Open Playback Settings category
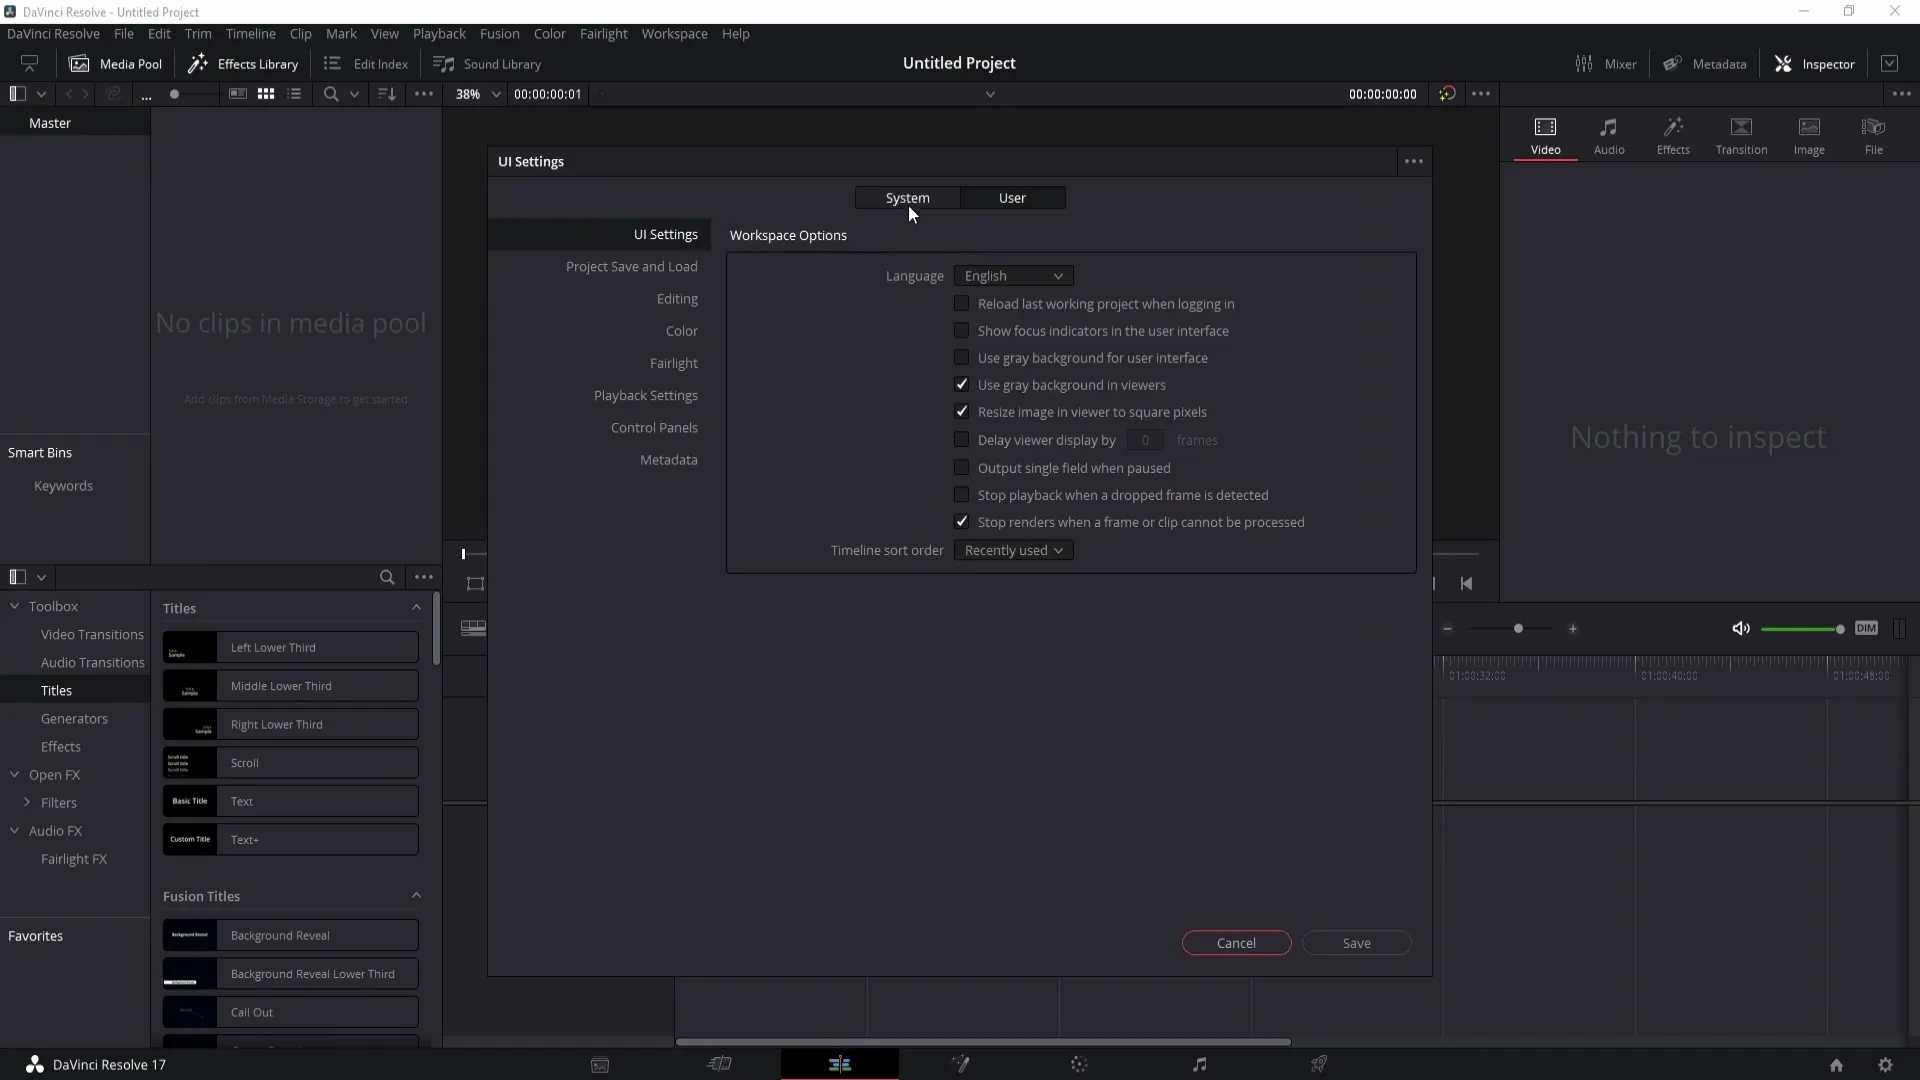Screen dimensions: 1920x1080 [x=646, y=395]
